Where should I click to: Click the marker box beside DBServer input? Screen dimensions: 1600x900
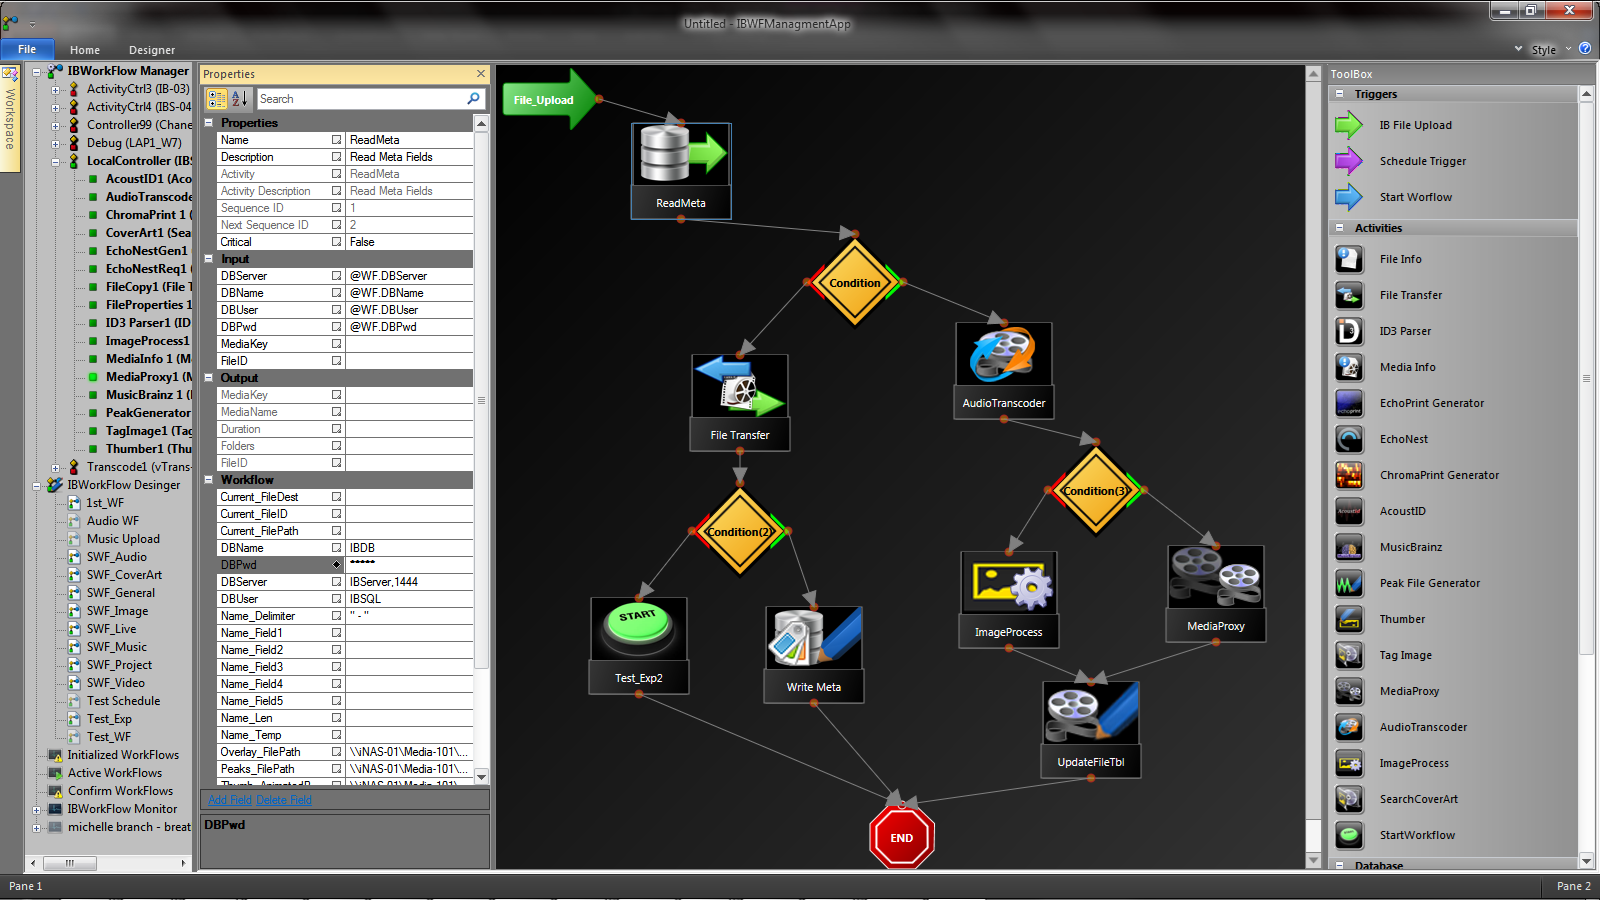pos(337,276)
